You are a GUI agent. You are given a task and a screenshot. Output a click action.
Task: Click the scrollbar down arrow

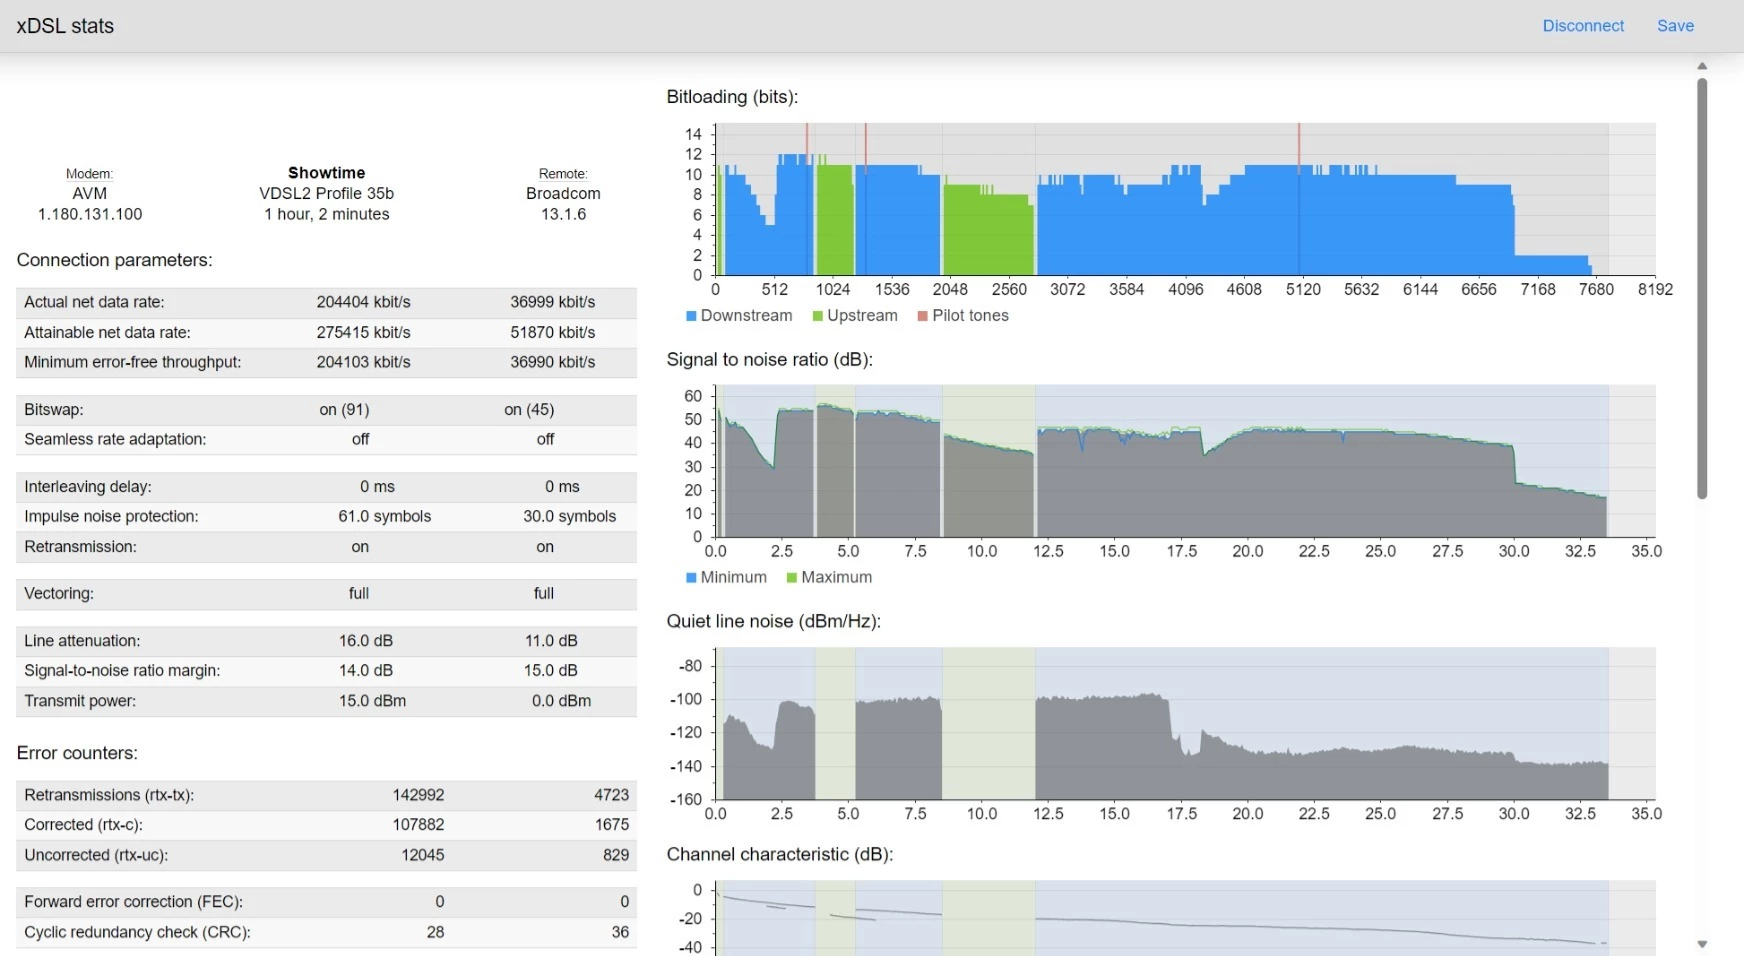pos(1702,944)
